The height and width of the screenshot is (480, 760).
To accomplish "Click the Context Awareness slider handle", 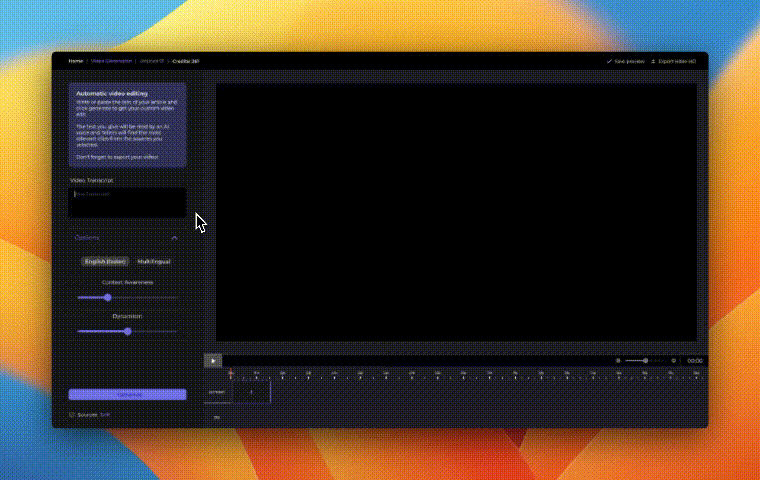I will pos(108,297).
